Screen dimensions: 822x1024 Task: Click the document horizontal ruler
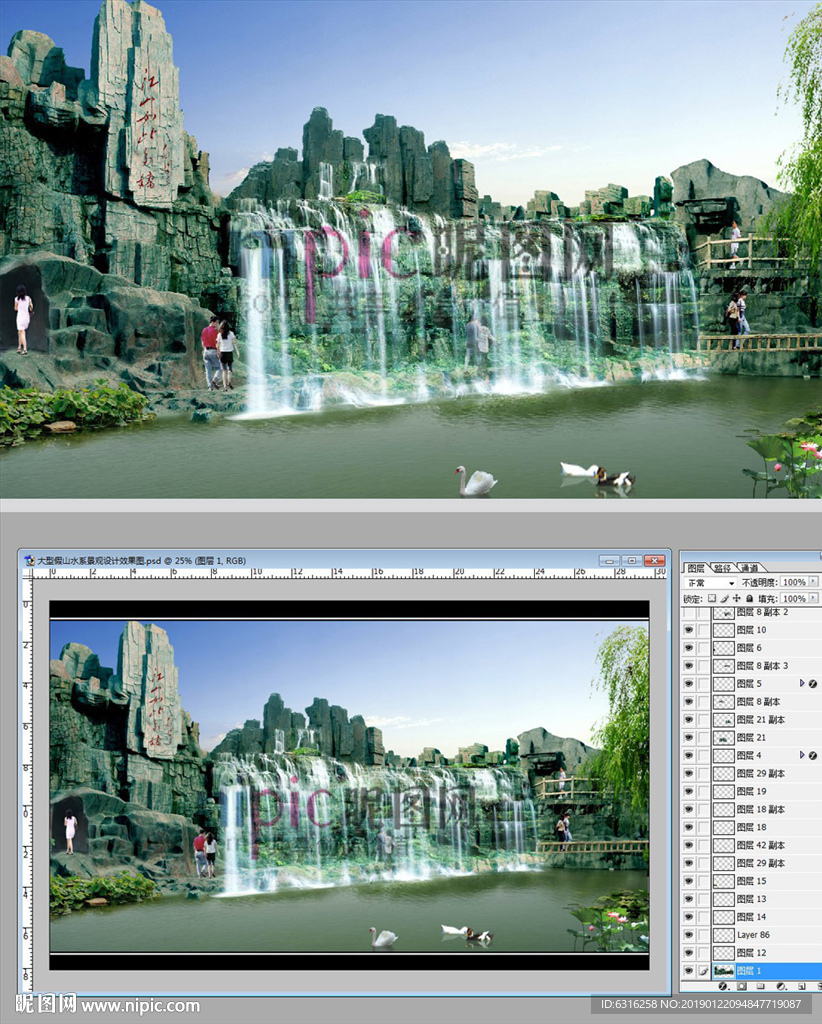[349, 573]
